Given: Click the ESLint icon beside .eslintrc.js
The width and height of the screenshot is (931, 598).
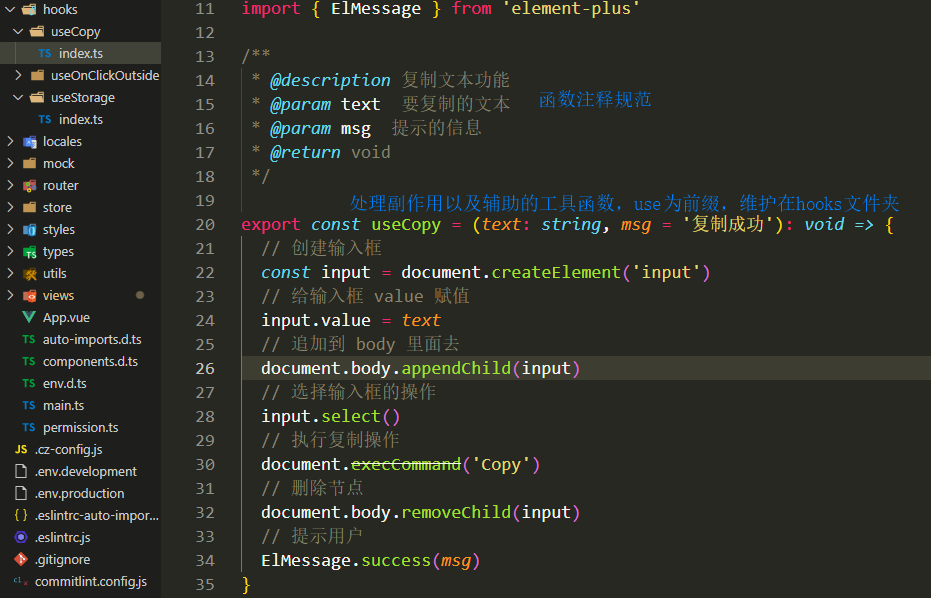Looking at the screenshot, I should pos(21,537).
